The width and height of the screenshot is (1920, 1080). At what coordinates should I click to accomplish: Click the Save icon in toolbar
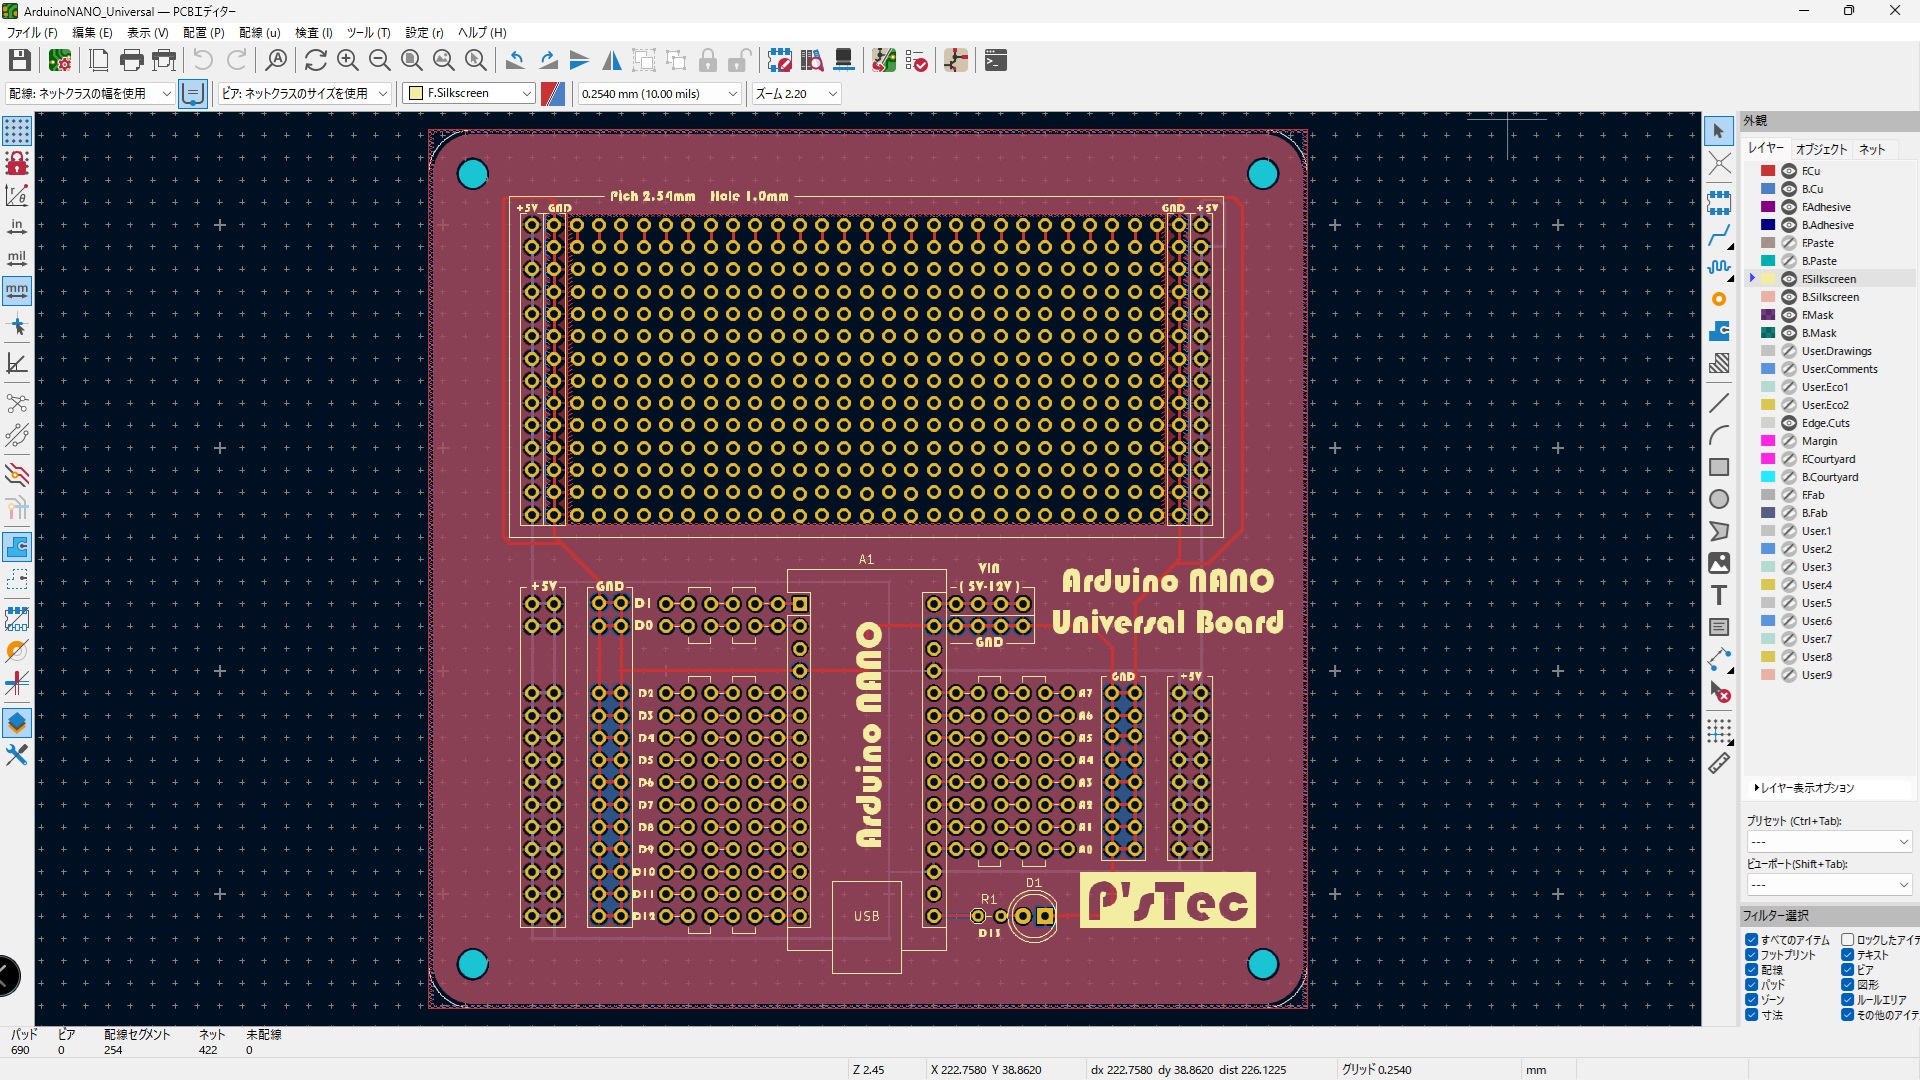(19, 61)
